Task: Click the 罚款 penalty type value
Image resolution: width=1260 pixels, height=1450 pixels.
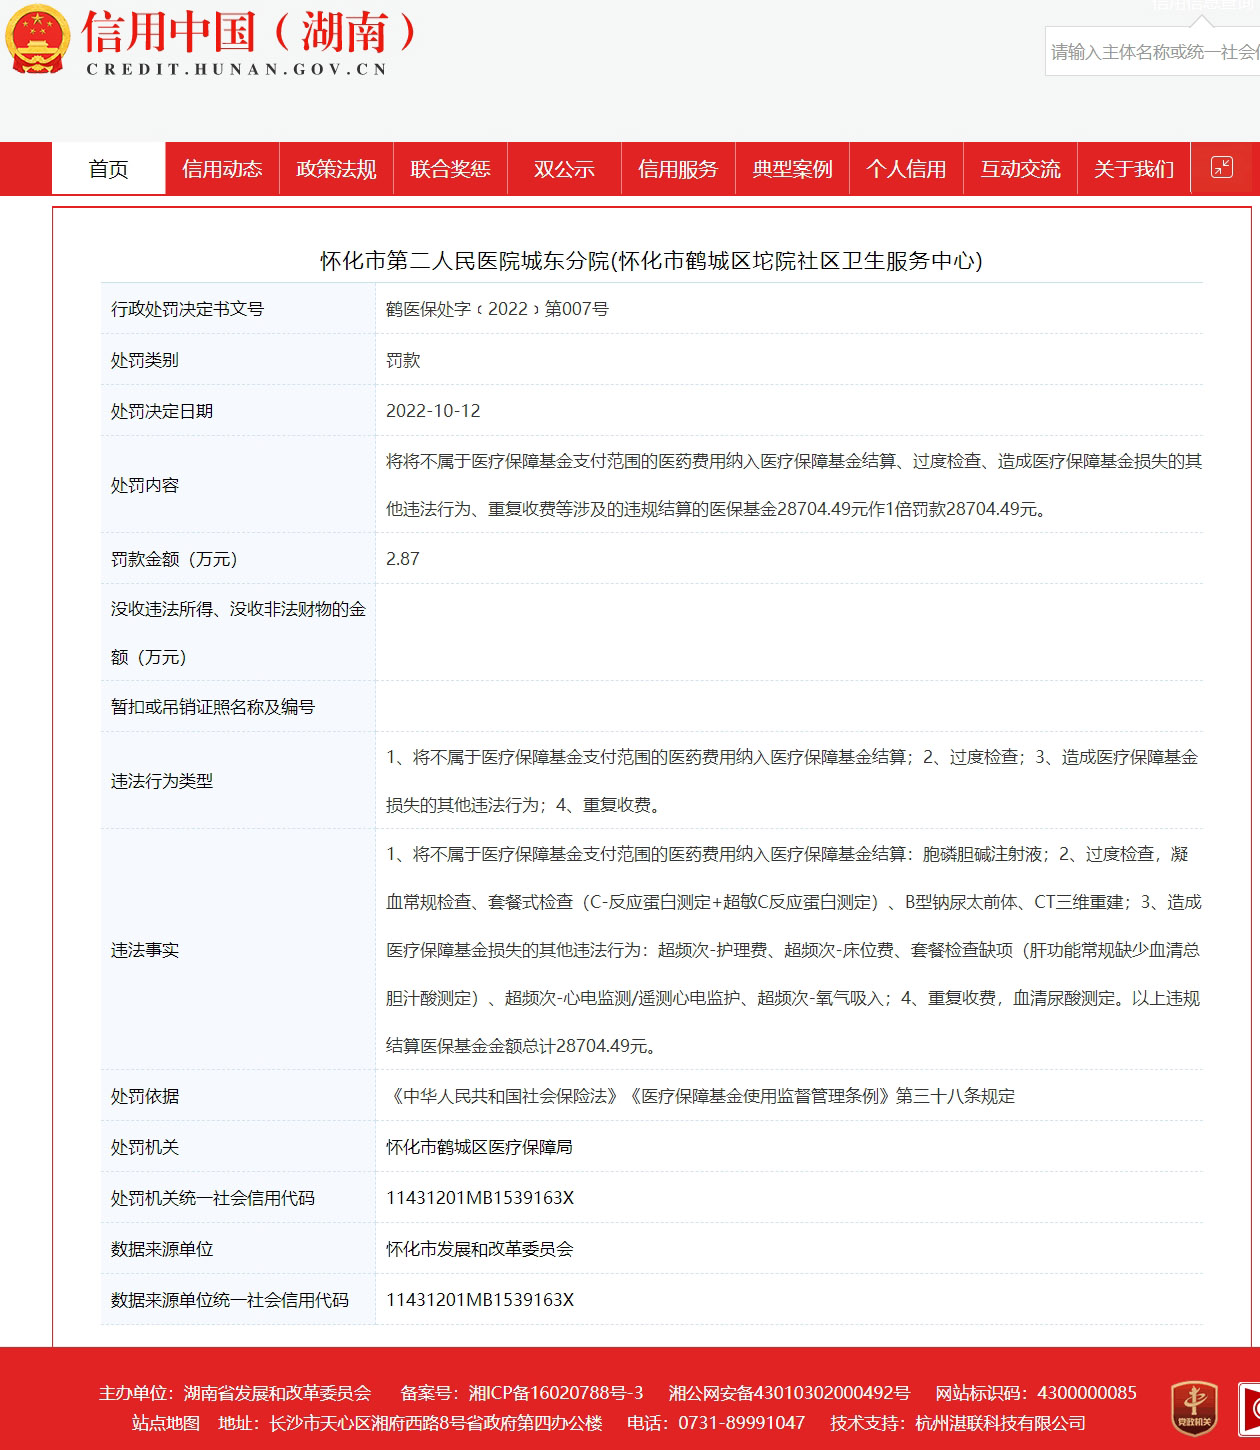Action: (x=403, y=360)
